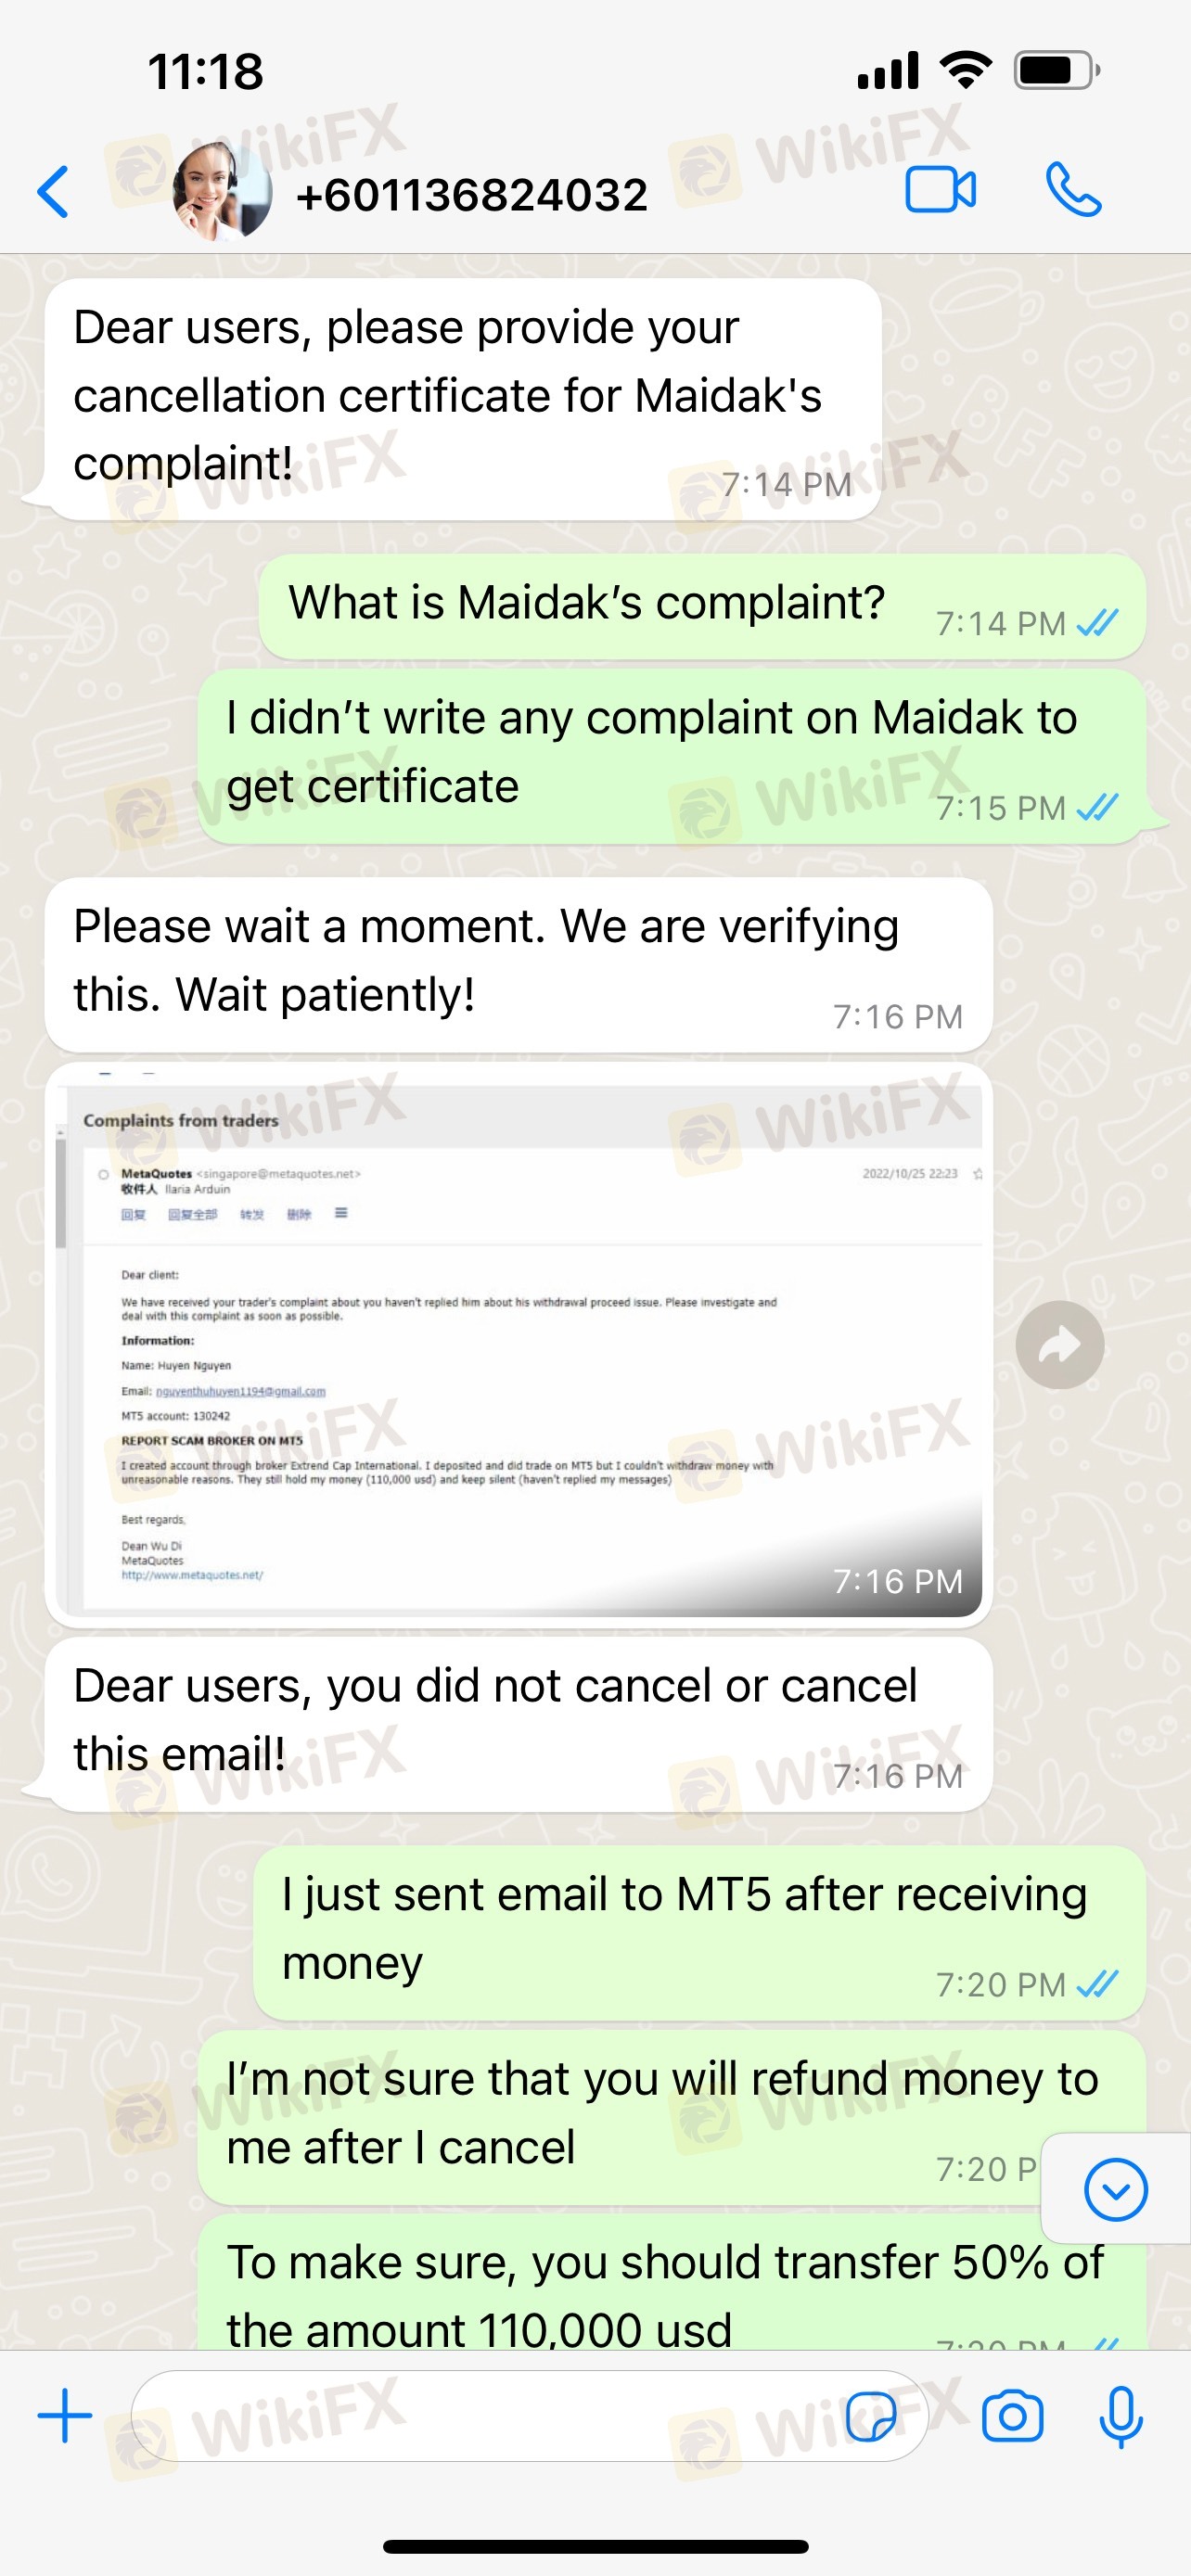Start a voice call using phone icon
This screenshot has width=1191, height=2576.
(1073, 190)
